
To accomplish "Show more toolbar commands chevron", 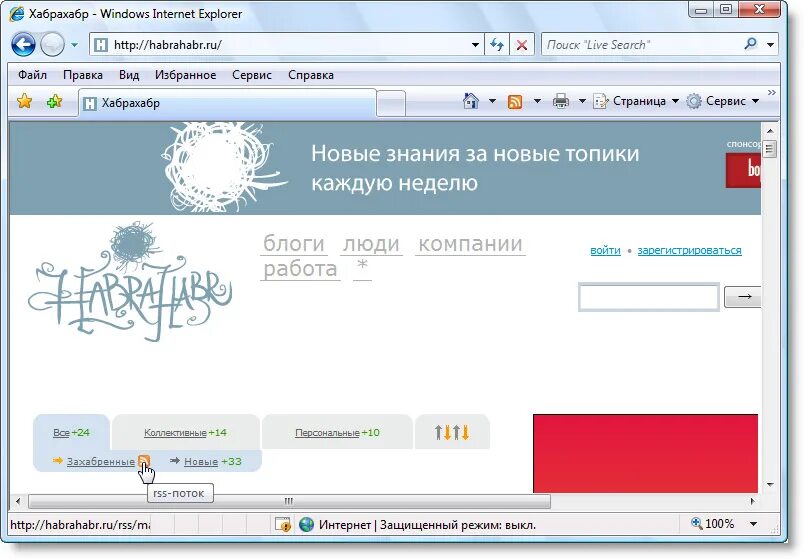I will click(771, 93).
